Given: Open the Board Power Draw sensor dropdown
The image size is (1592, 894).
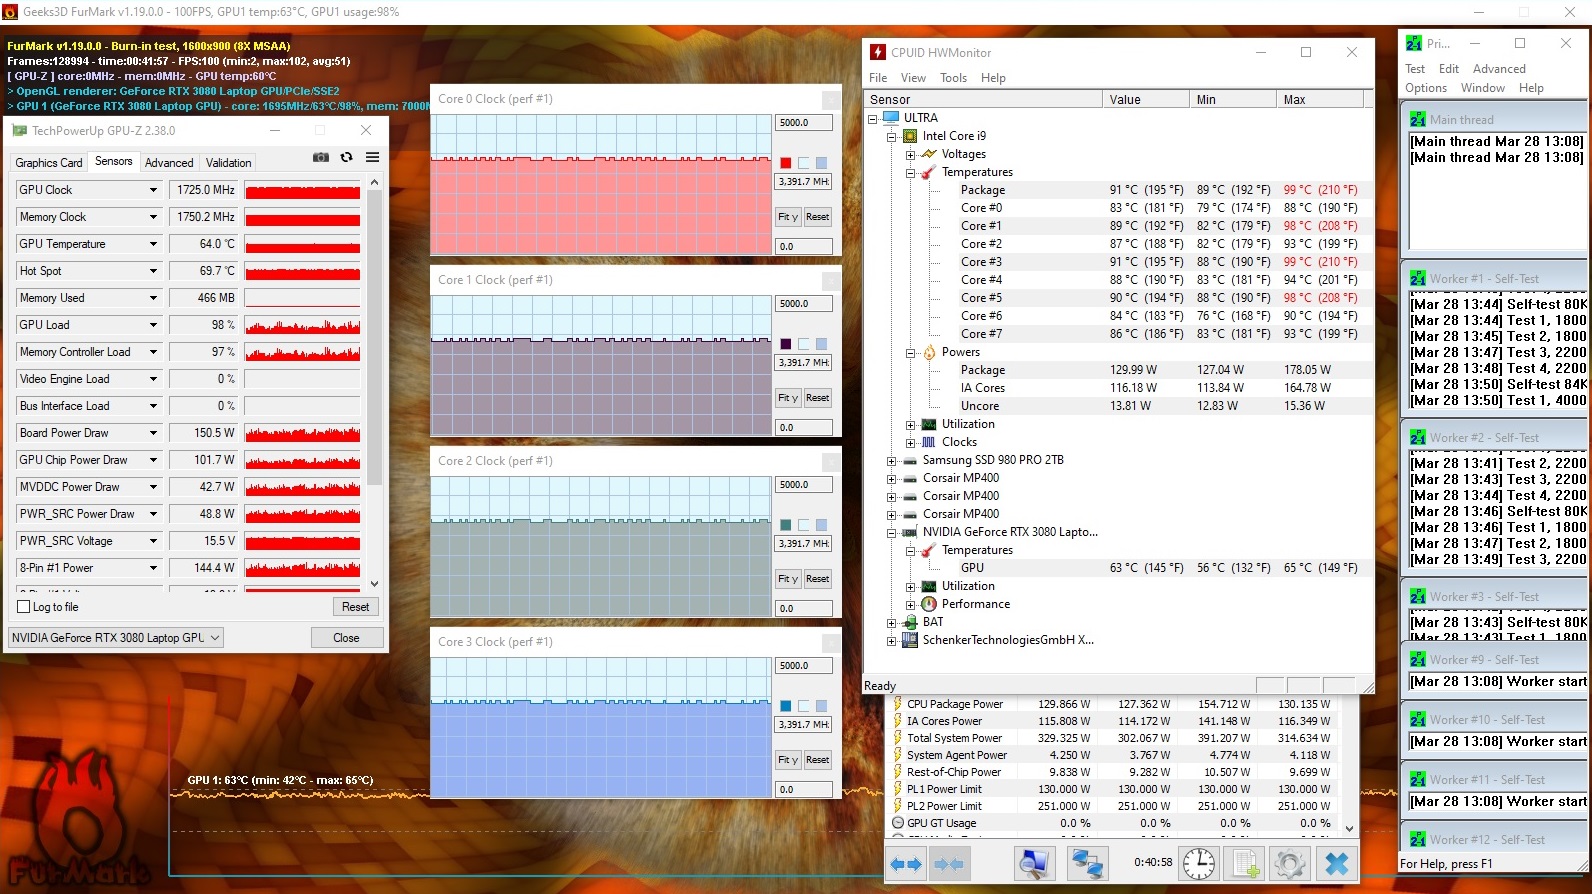Looking at the screenshot, I should coord(153,433).
